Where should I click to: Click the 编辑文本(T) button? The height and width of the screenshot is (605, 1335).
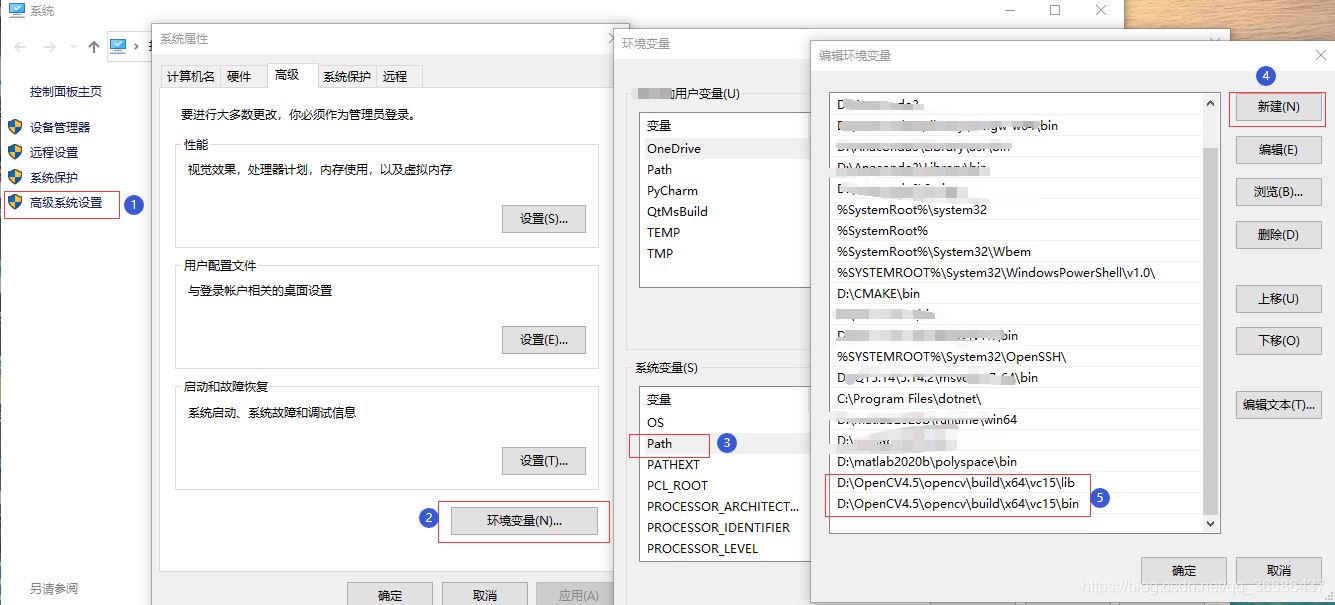[x=1277, y=404]
